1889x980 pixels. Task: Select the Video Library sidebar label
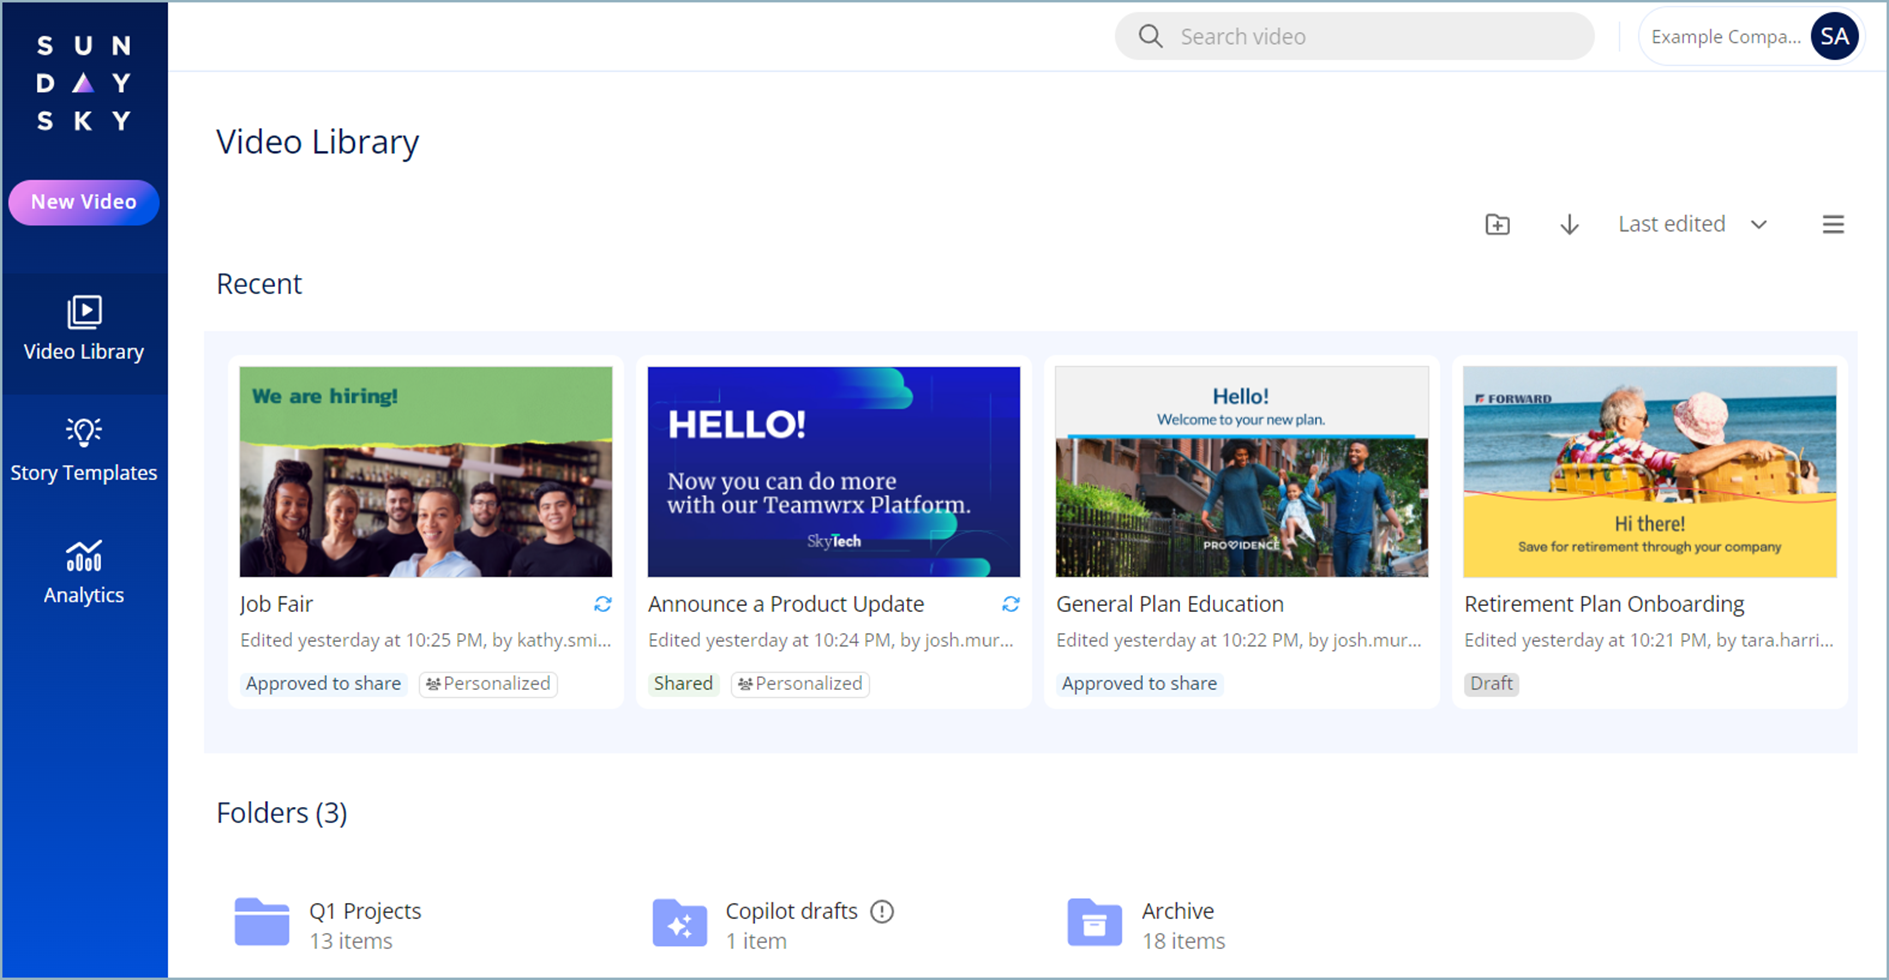pos(84,352)
